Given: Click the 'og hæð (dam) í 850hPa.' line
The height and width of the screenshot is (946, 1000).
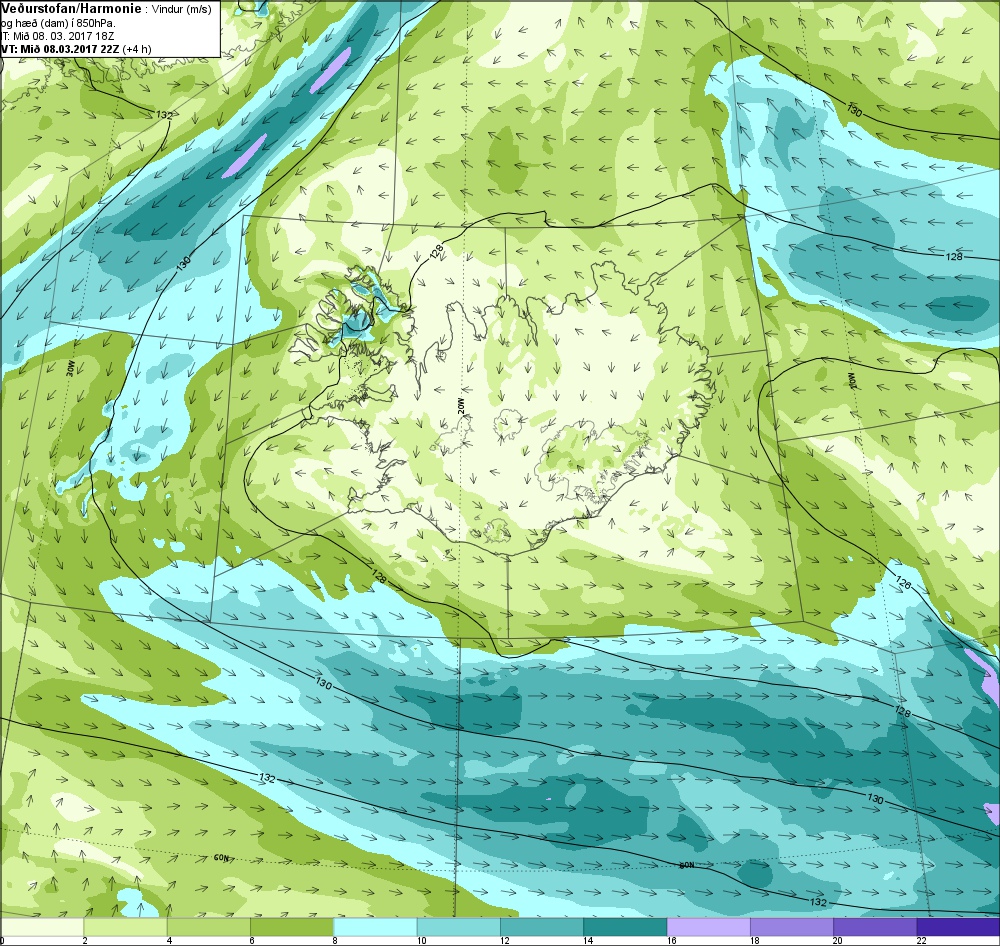Looking at the screenshot, I should click(x=58, y=24).
